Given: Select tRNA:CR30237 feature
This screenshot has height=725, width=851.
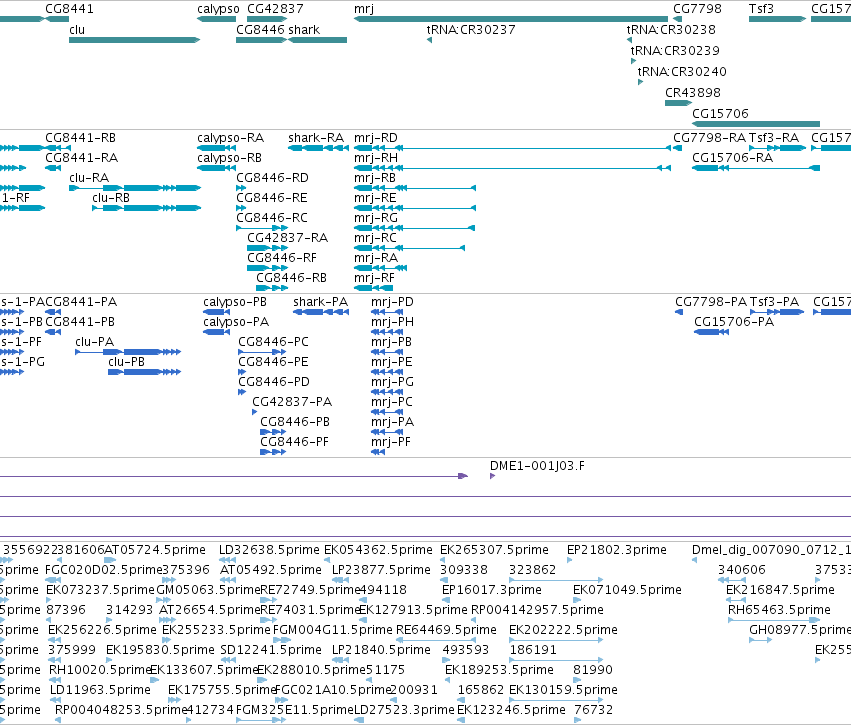Looking at the screenshot, I should pos(429,40).
